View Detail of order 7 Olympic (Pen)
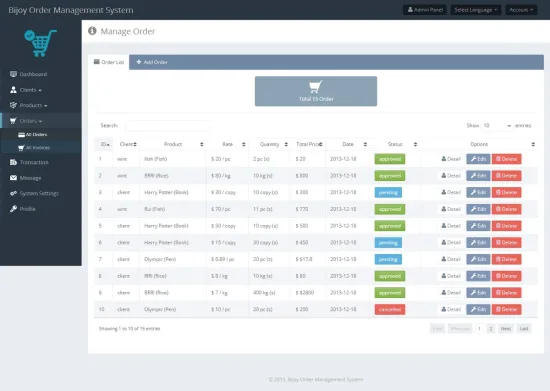This screenshot has height=391, width=550. 451,259
